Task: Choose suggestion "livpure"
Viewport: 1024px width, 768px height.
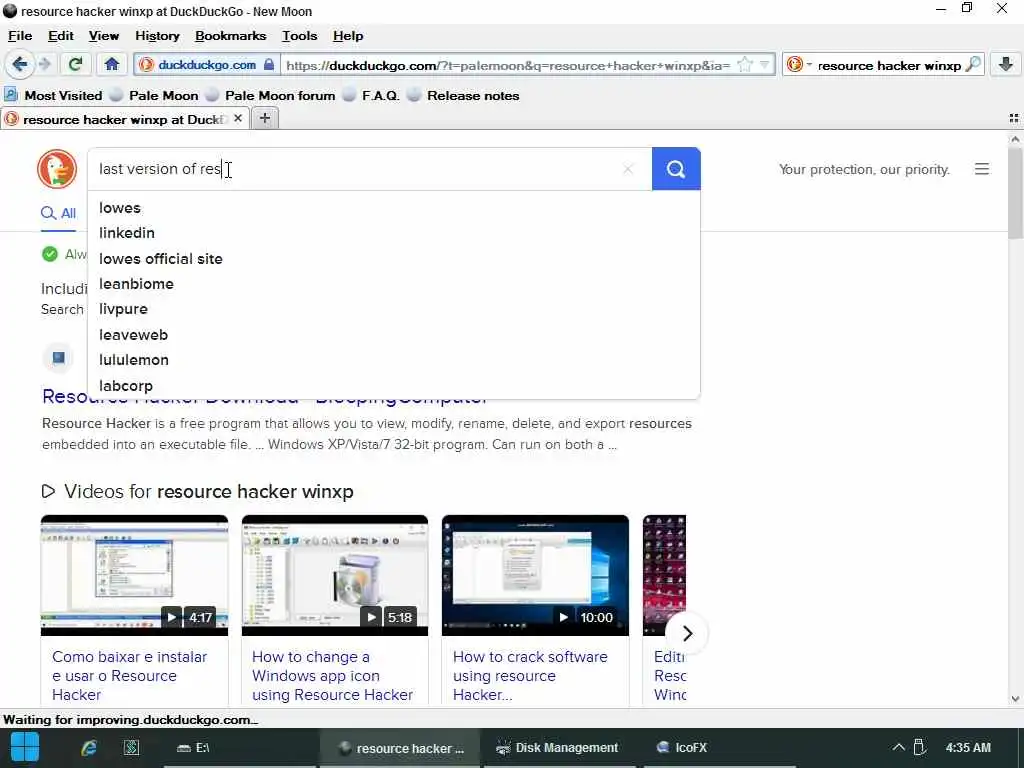Action: [x=394, y=309]
